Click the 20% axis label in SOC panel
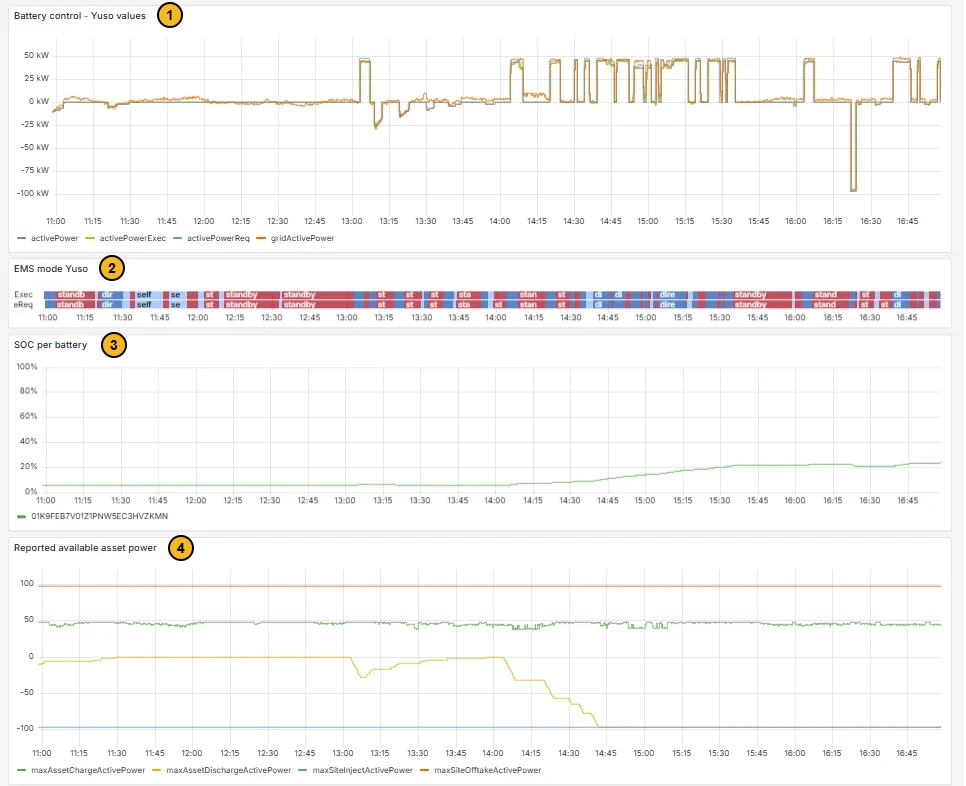The width and height of the screenshot is (966, 786). click(29, 466)
